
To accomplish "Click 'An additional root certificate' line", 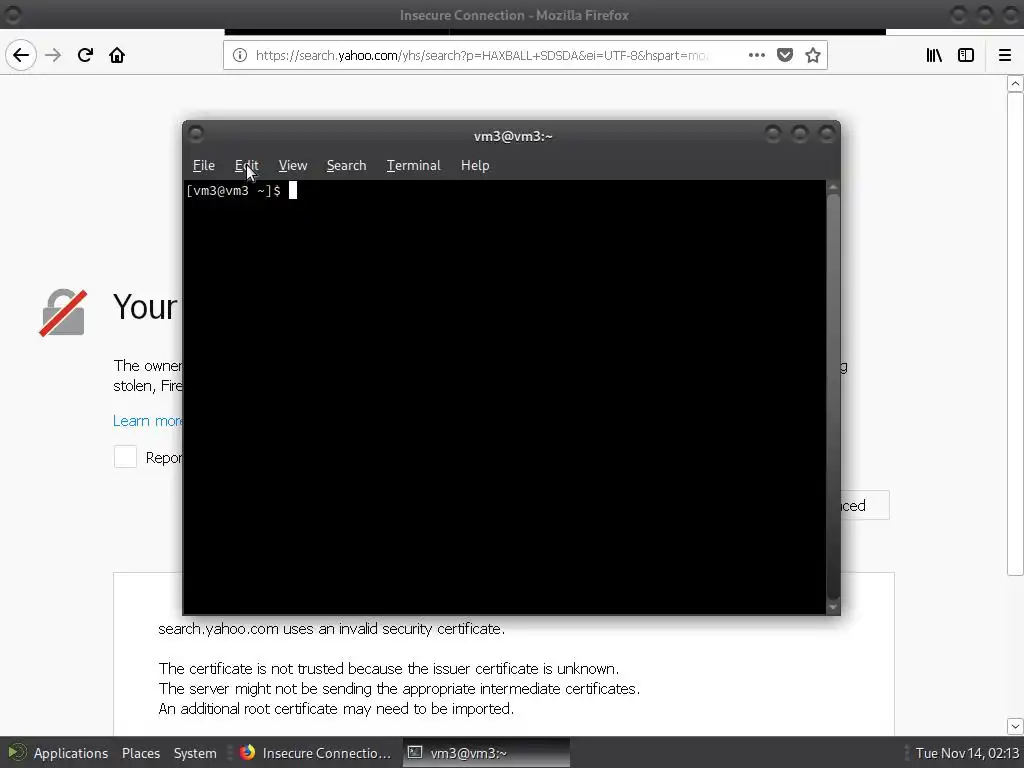I will click(336, 709).
